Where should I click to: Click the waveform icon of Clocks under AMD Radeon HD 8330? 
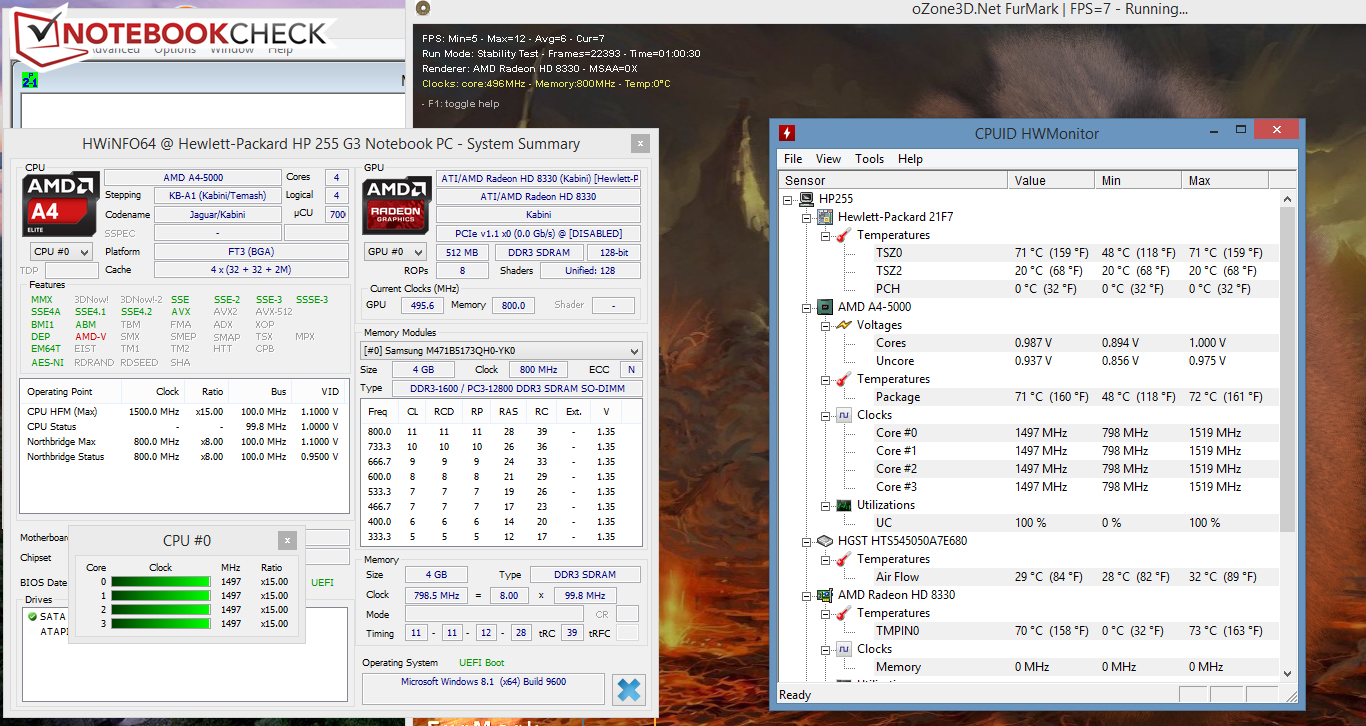843,649
